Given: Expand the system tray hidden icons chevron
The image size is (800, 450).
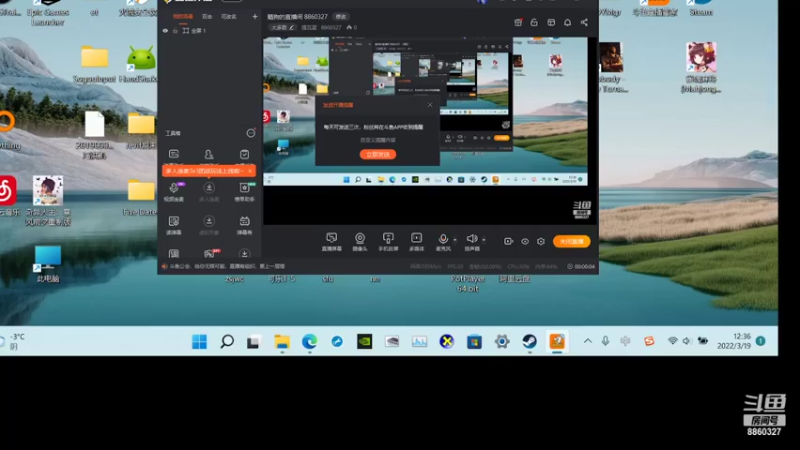Looking at the screenshot, I should tap(588, 341).
